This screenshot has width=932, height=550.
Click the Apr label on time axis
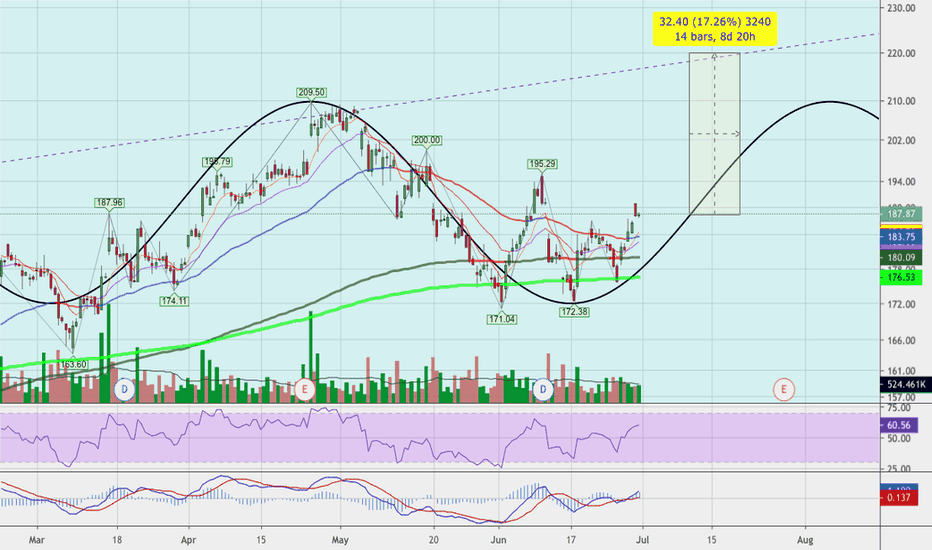(x=188, y=540)
